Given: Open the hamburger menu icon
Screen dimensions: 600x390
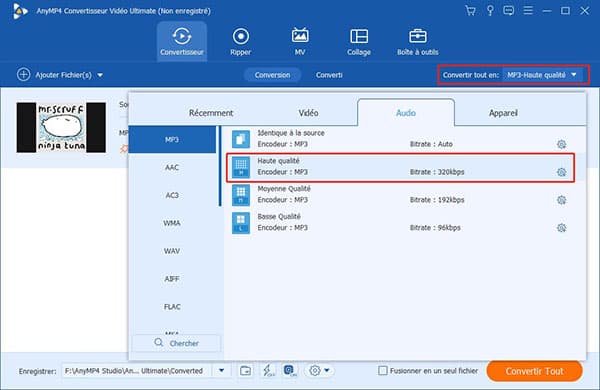Looking at the screenshot, I should [528, 10].
